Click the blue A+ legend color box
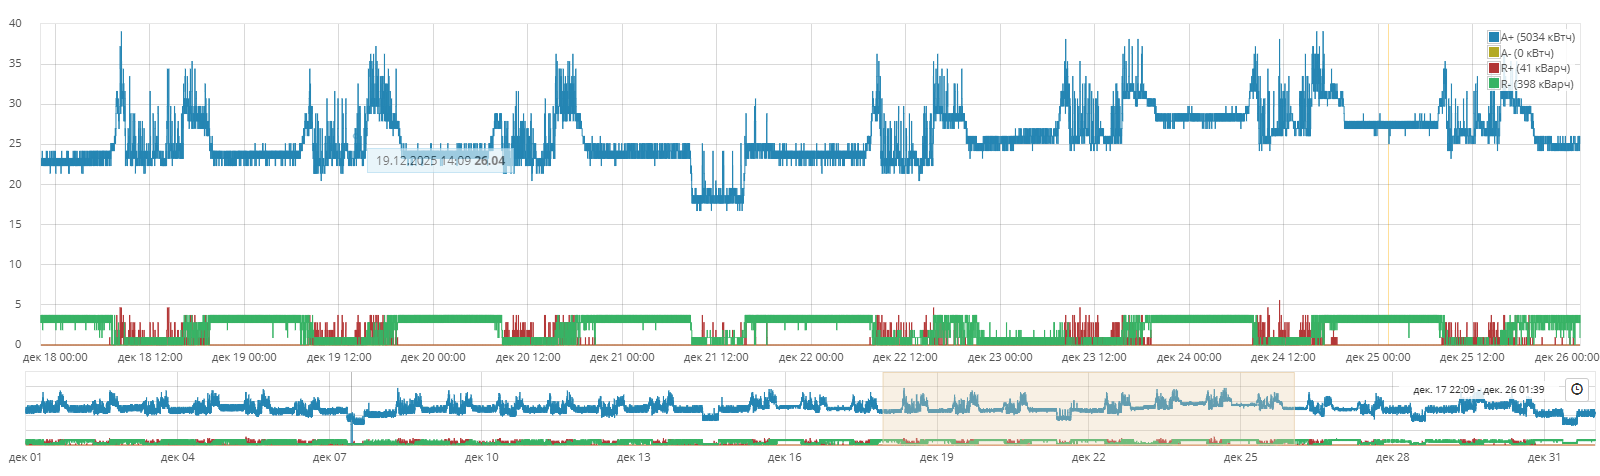The width and height of the screenshot is (1600, 476). coord(1494,37)
